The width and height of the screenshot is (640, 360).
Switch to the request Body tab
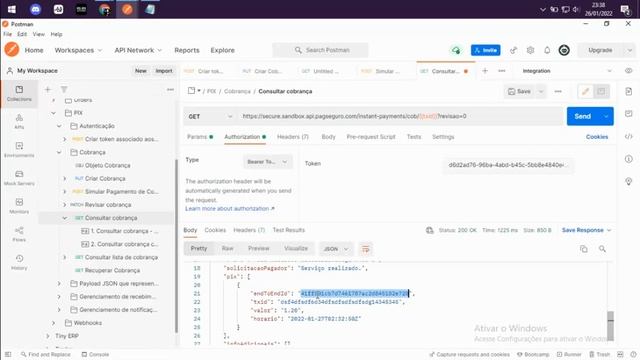(328, 137)
